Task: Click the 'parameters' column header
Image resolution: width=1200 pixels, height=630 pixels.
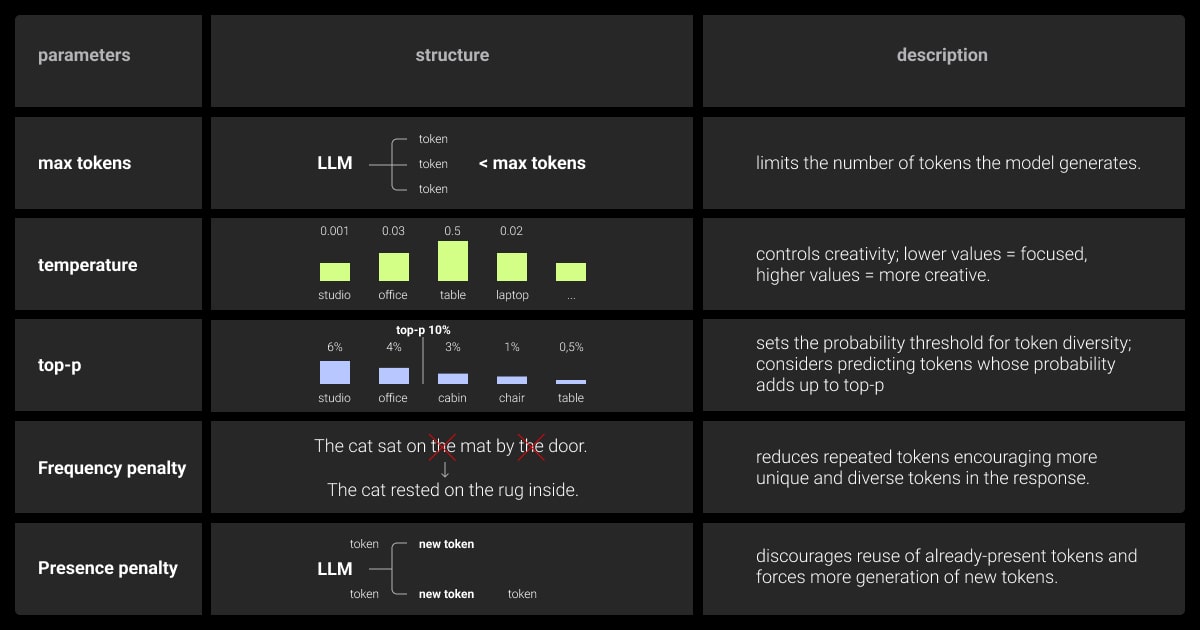Action: 84,56
